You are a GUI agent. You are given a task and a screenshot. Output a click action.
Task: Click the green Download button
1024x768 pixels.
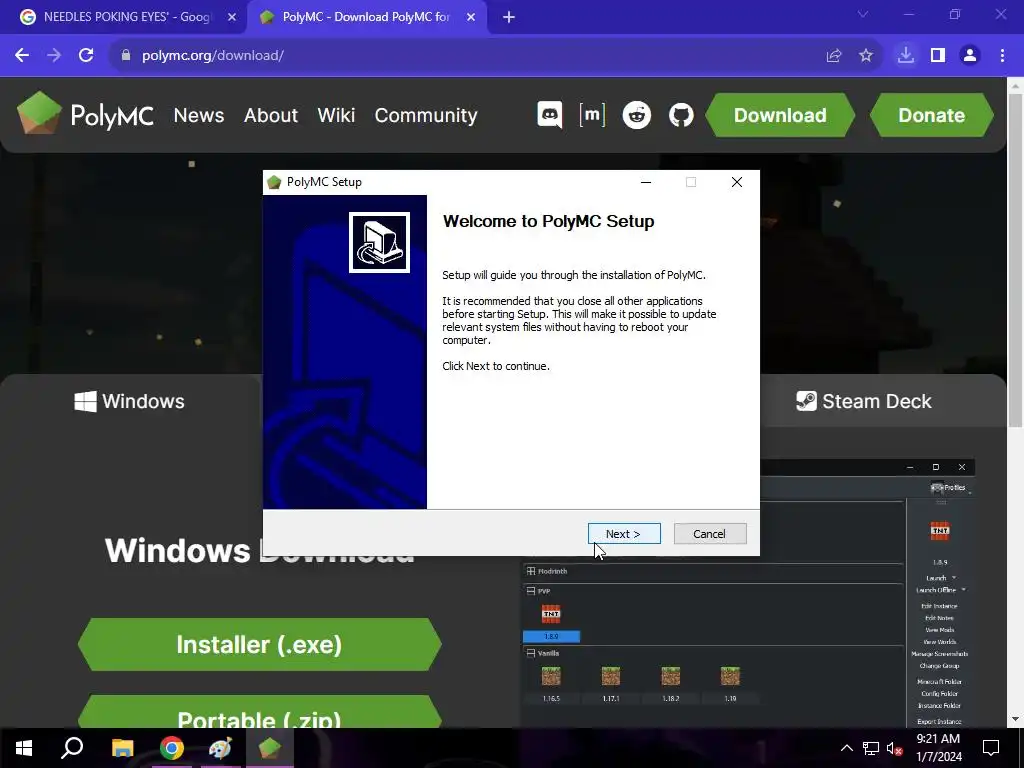(x=780, y=115)
